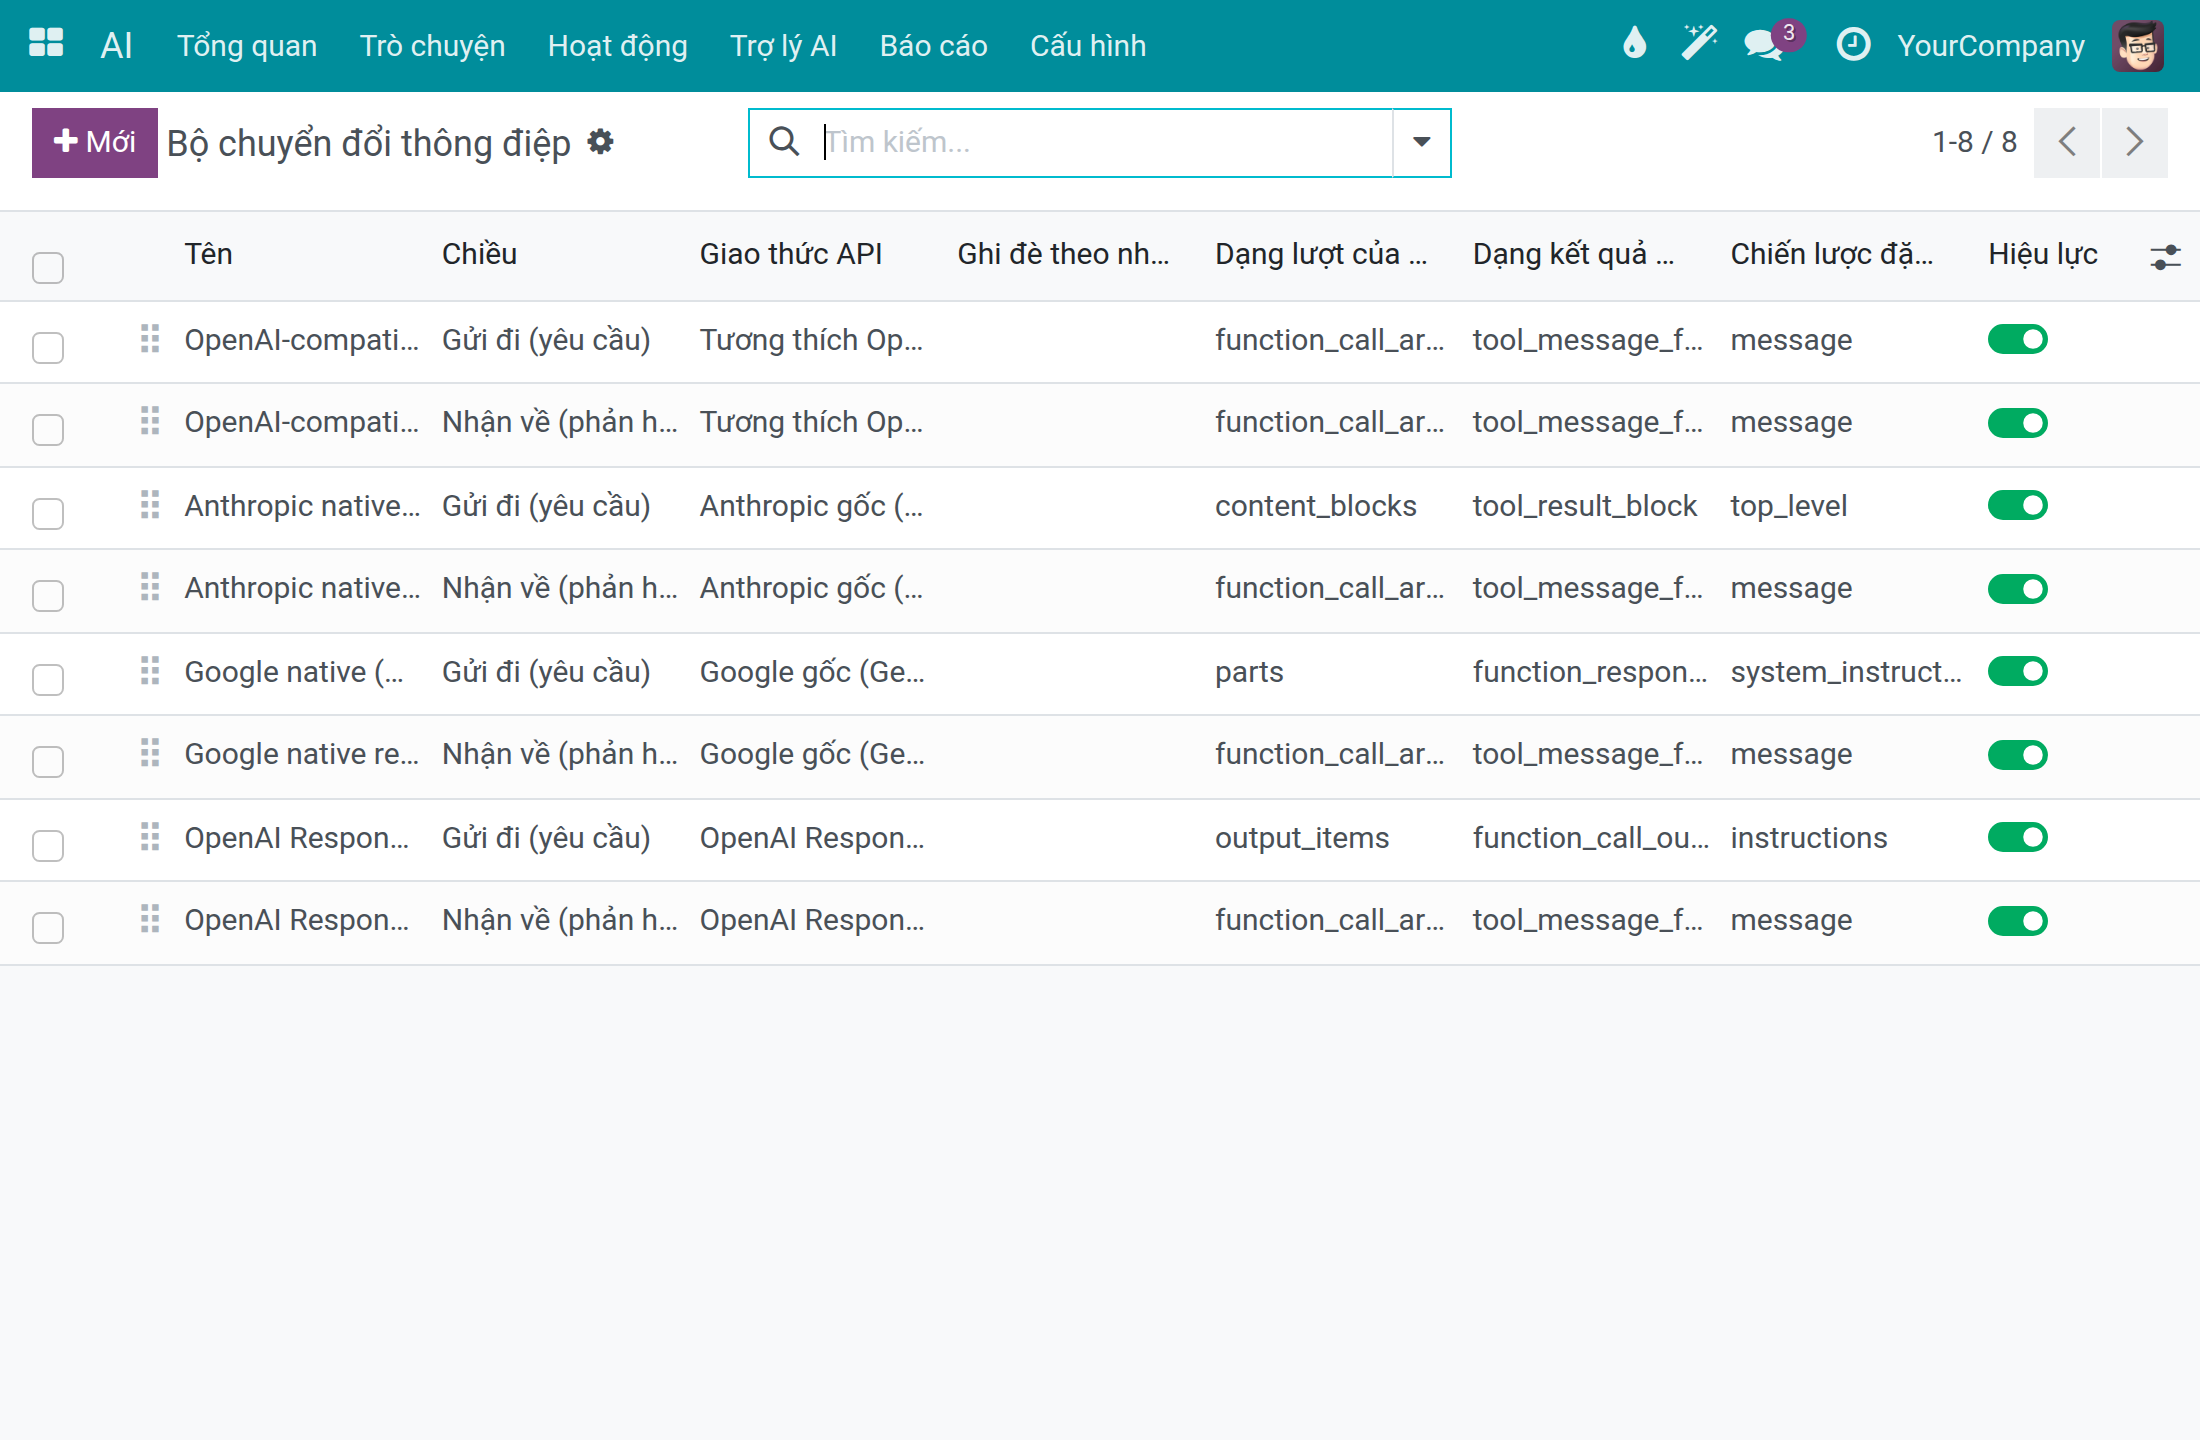Image resolution: width=2200 pixels, height=1440 pixels.
Task: Open the optional columns adjust icon
Action: coord(2166,257)
